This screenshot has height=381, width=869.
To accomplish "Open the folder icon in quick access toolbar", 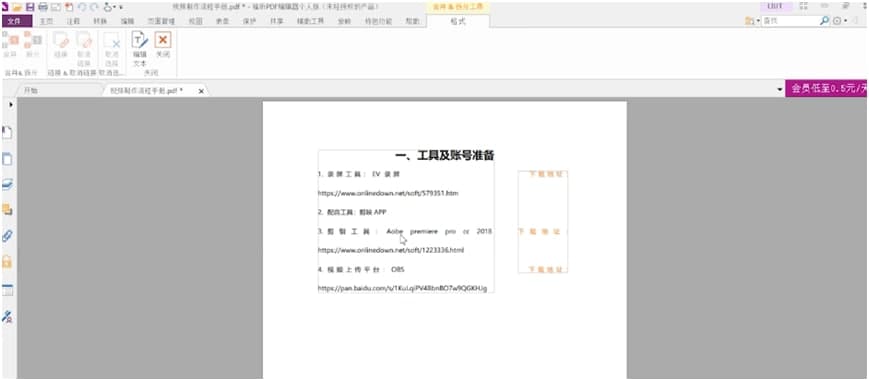I will 17,7.
